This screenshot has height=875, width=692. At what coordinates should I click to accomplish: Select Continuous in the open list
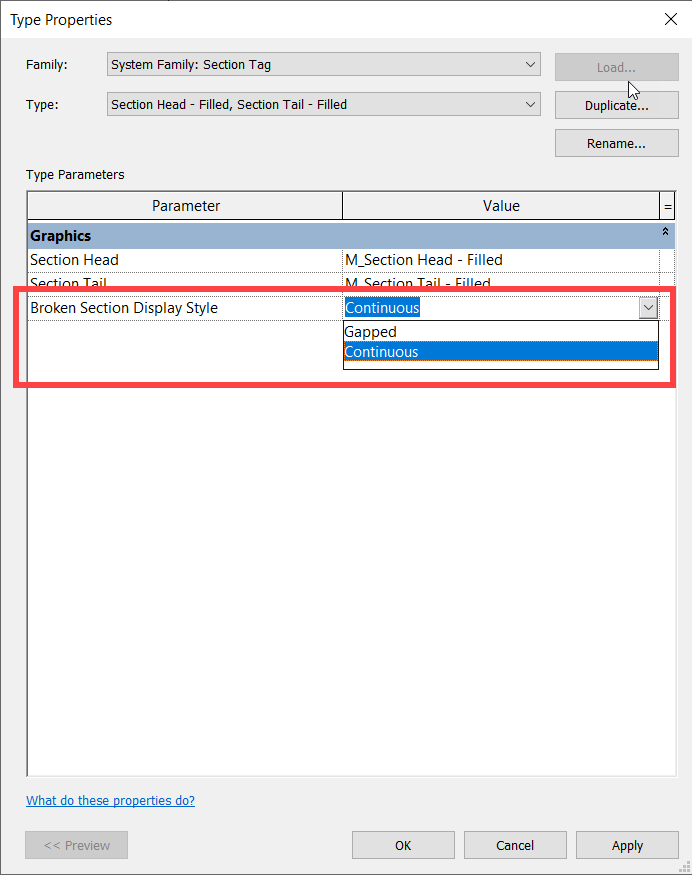[x=501, y=352]
